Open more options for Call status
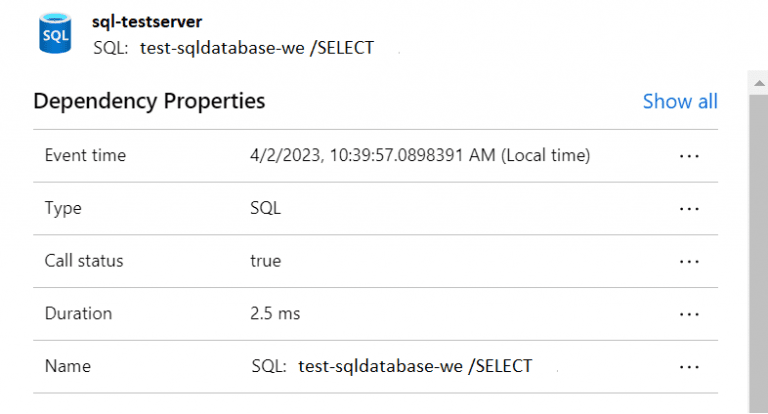Viewport: 768px width, 414px height. 688,261
